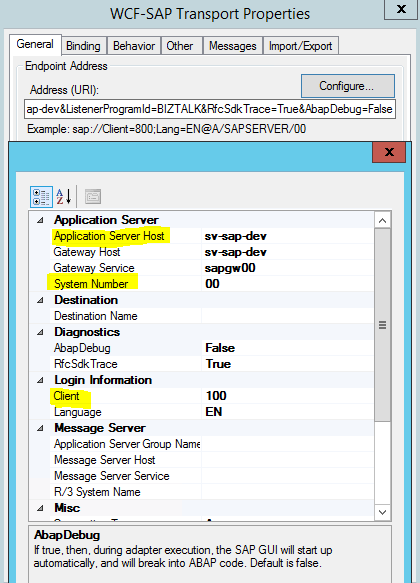The width and height of the screenshot is (420, 583).
Task: Switch to the Behavior tab
Action: tap(134, 46)
